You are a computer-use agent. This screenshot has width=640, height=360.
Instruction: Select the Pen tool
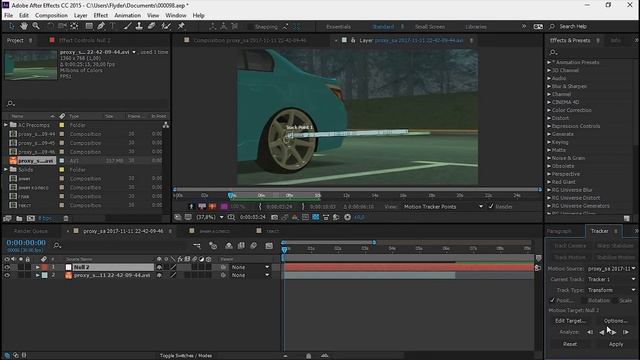[101, 26]
